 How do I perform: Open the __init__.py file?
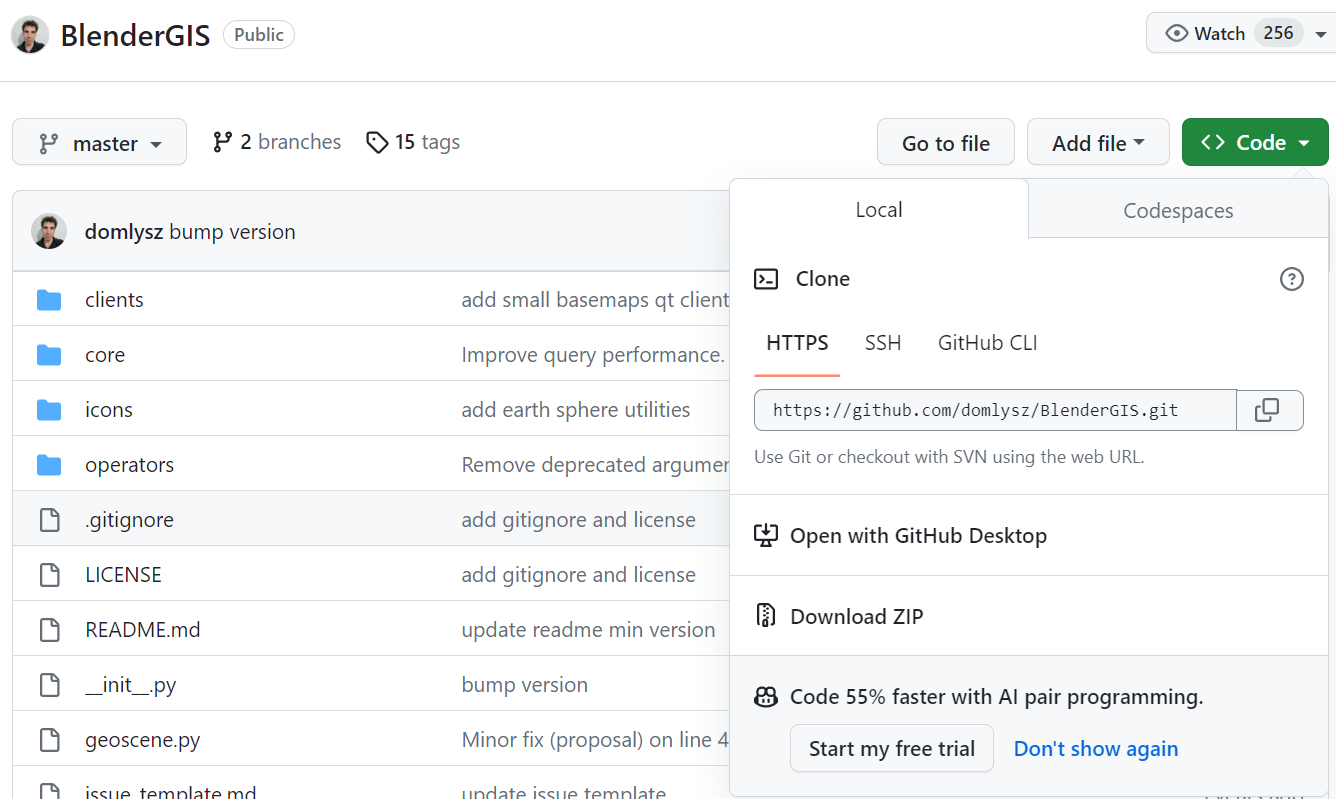[x=131, y=685]
